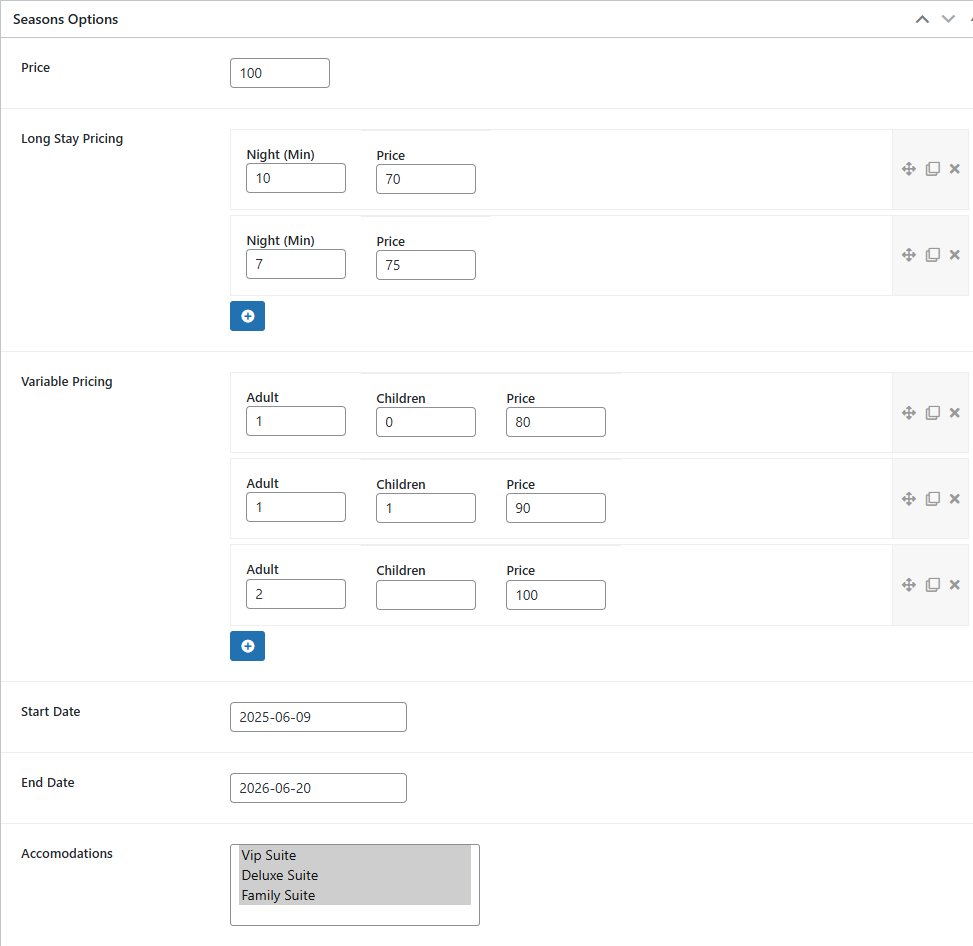Add a new long stay pricing row
The image size is (973, 946).
tap(248, 316)
